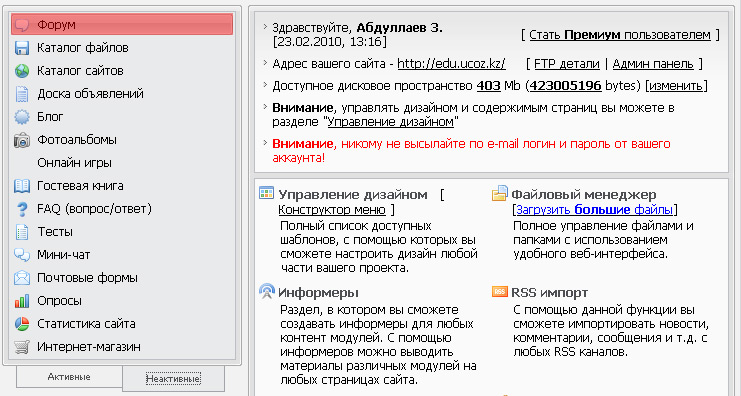This screenshot has height=396, width=741.
Task: Click the Информеры antenna icon
Action: pos(267,291)
